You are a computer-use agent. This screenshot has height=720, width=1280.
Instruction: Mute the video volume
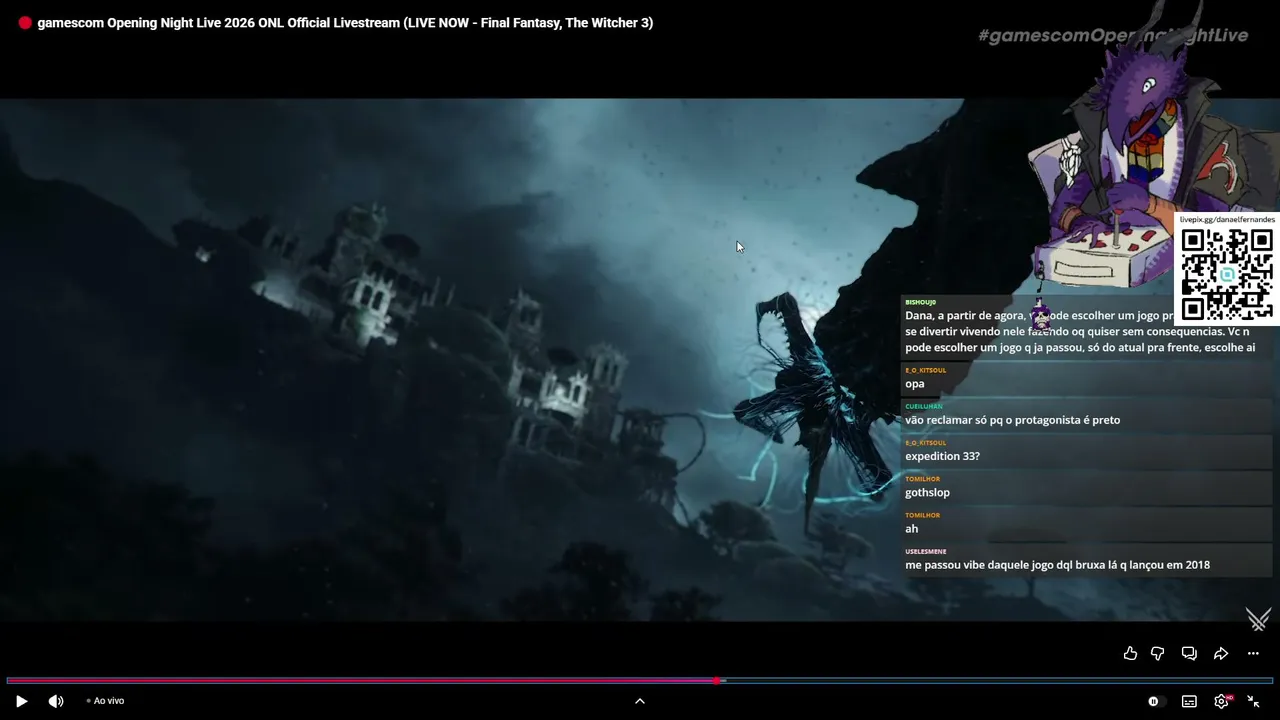(56, 701)
